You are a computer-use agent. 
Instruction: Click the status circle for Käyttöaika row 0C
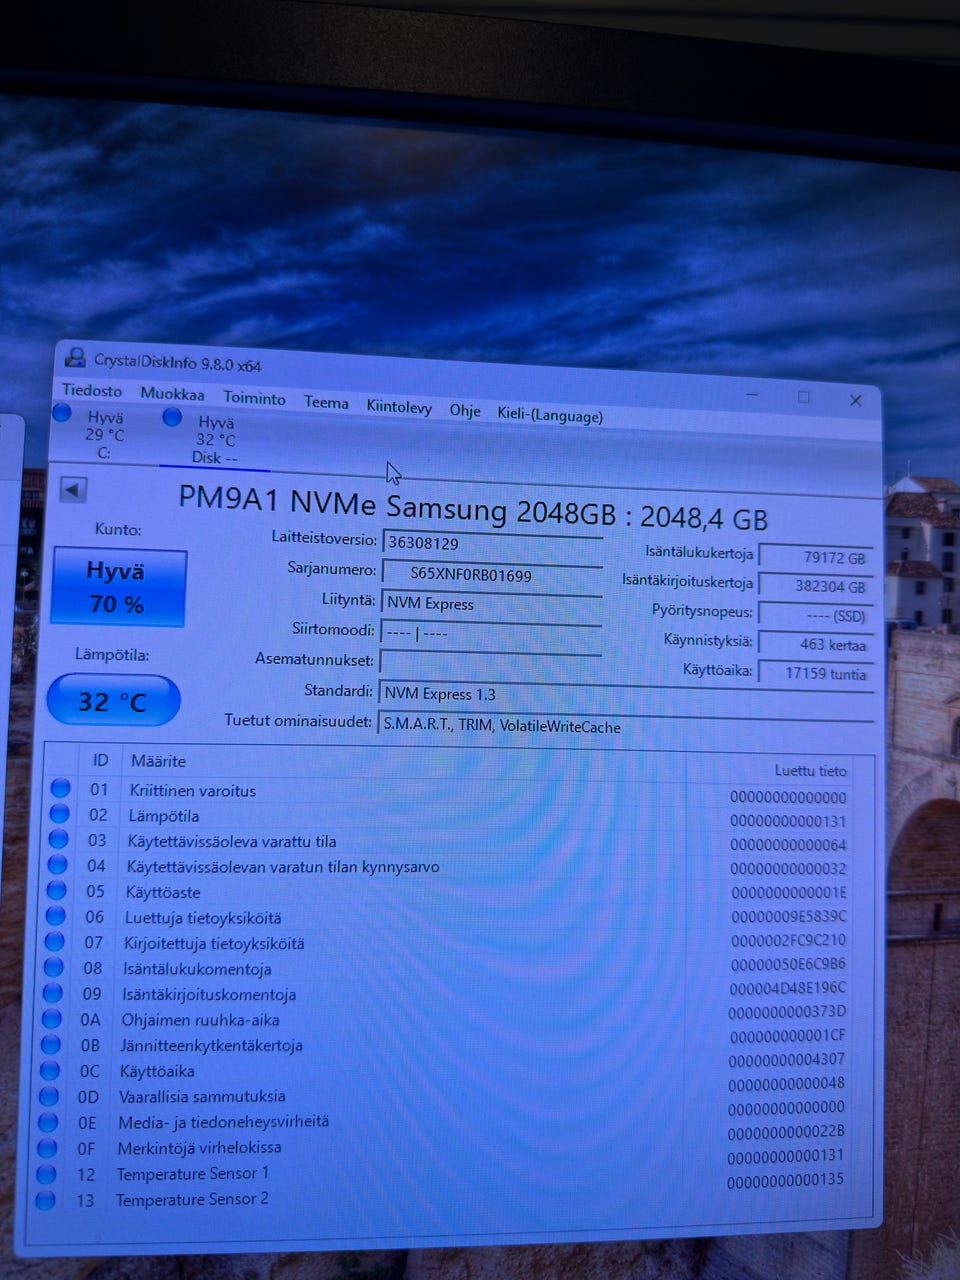tap(49, 1070)
